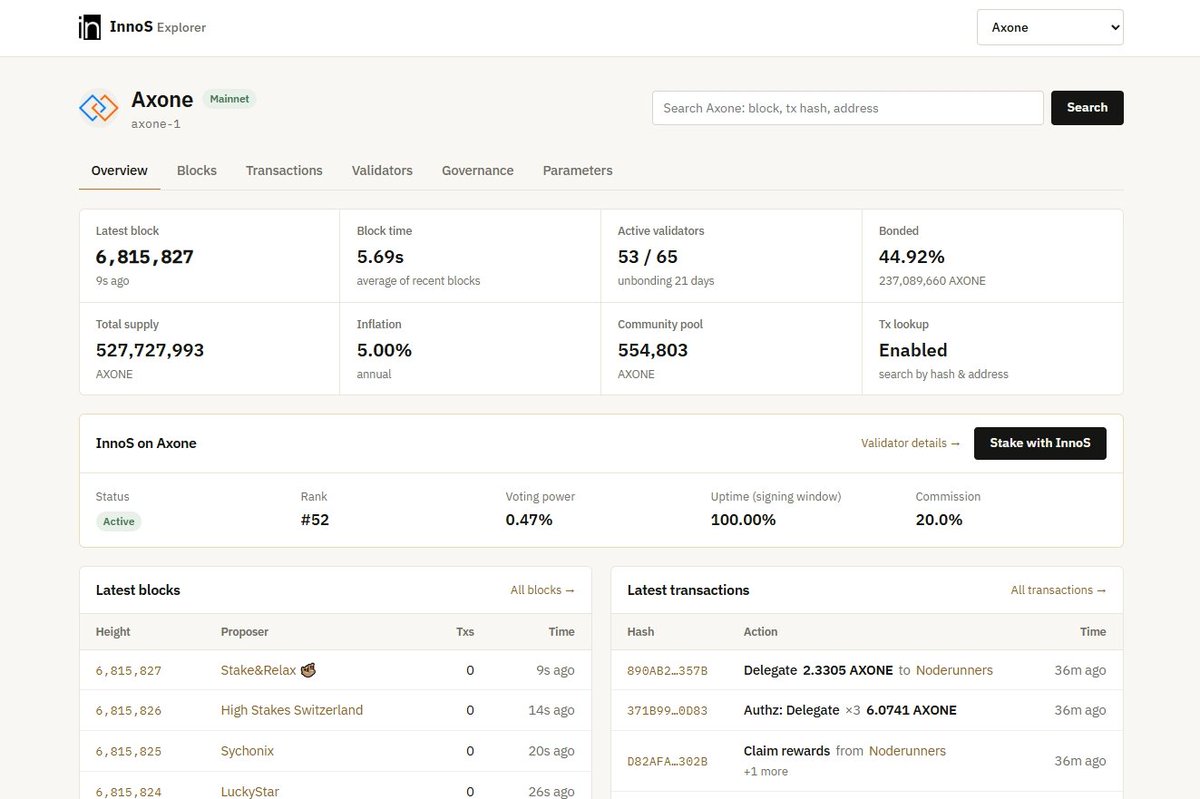Open block height 6,815,824
The height and width of the screenshot is (799, 1200).
(129, 791)
